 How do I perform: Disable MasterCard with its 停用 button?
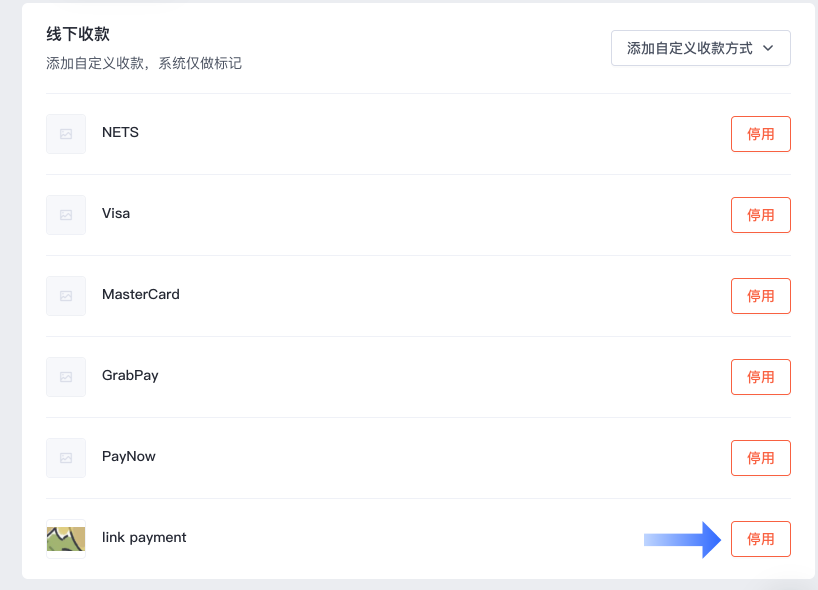(761, 296)
